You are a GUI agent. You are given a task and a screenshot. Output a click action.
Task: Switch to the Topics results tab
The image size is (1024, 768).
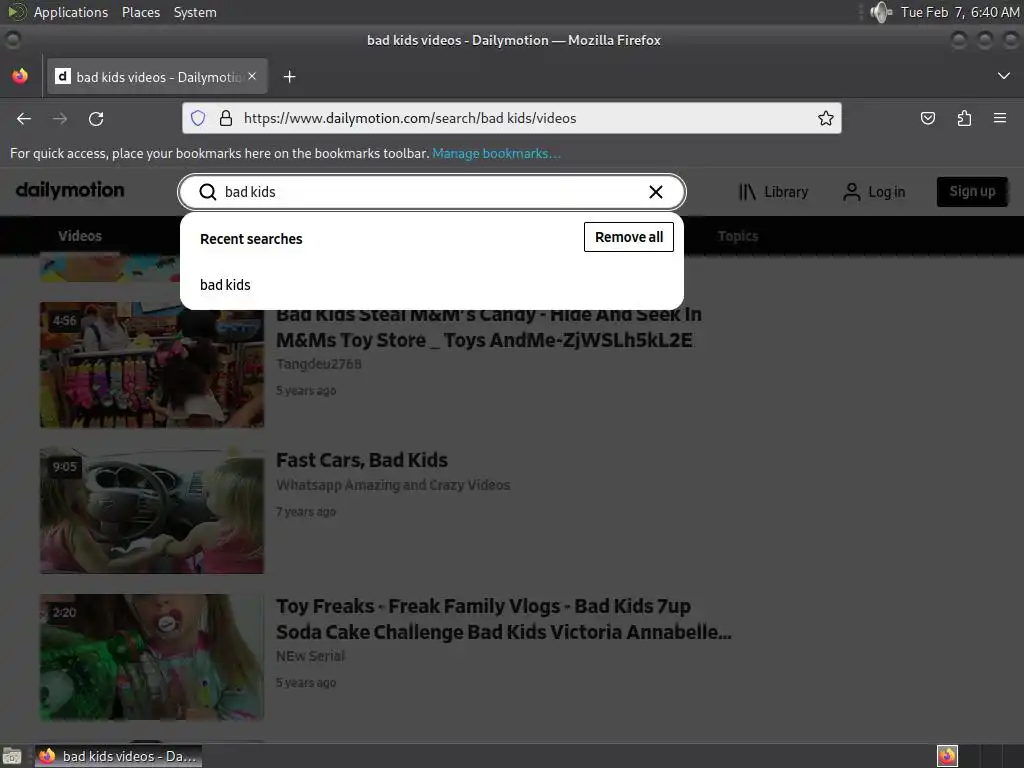pyautogui.click(x=738, y=236)
